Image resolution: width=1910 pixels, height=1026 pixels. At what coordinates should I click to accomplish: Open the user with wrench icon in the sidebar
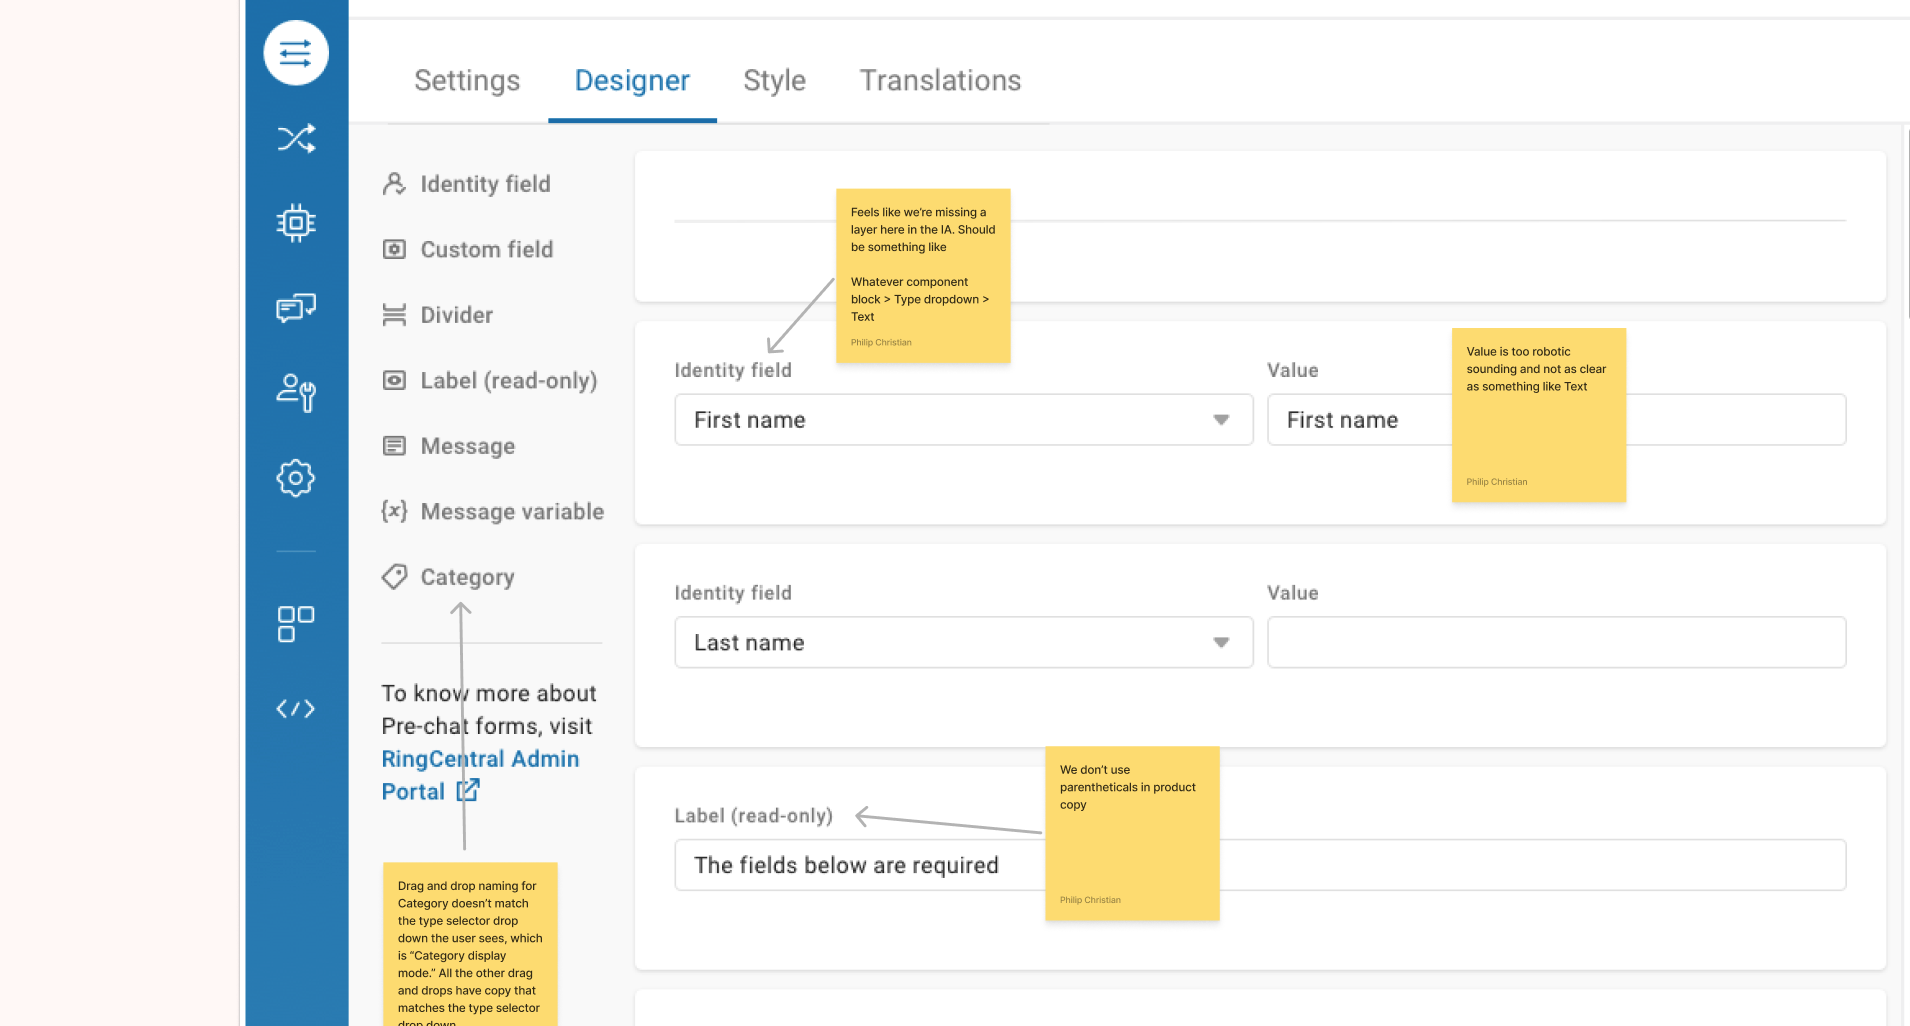coord(296,392)
